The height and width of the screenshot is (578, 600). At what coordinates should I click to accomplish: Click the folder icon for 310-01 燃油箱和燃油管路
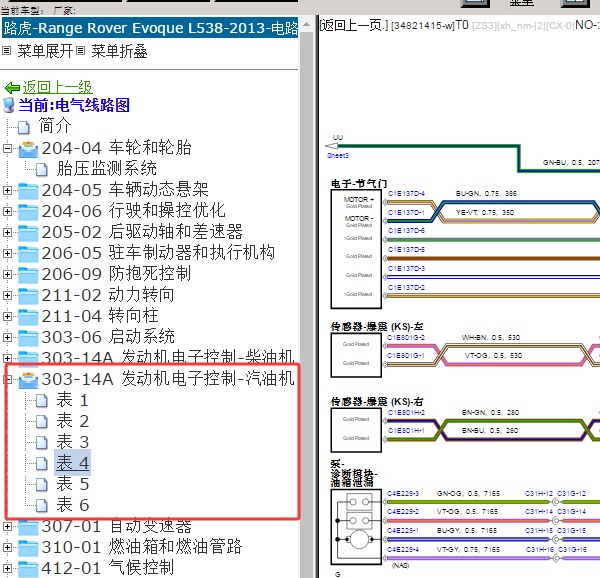coord(28,548)
